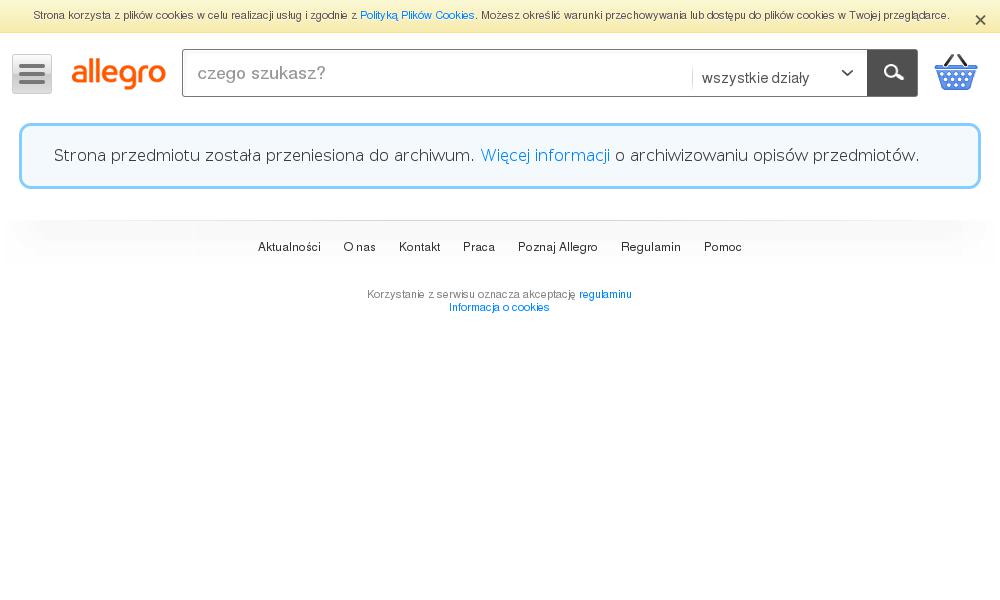
Task: Open 'Poznaj Allegro' footer link
Action: [x=557, y=247]
